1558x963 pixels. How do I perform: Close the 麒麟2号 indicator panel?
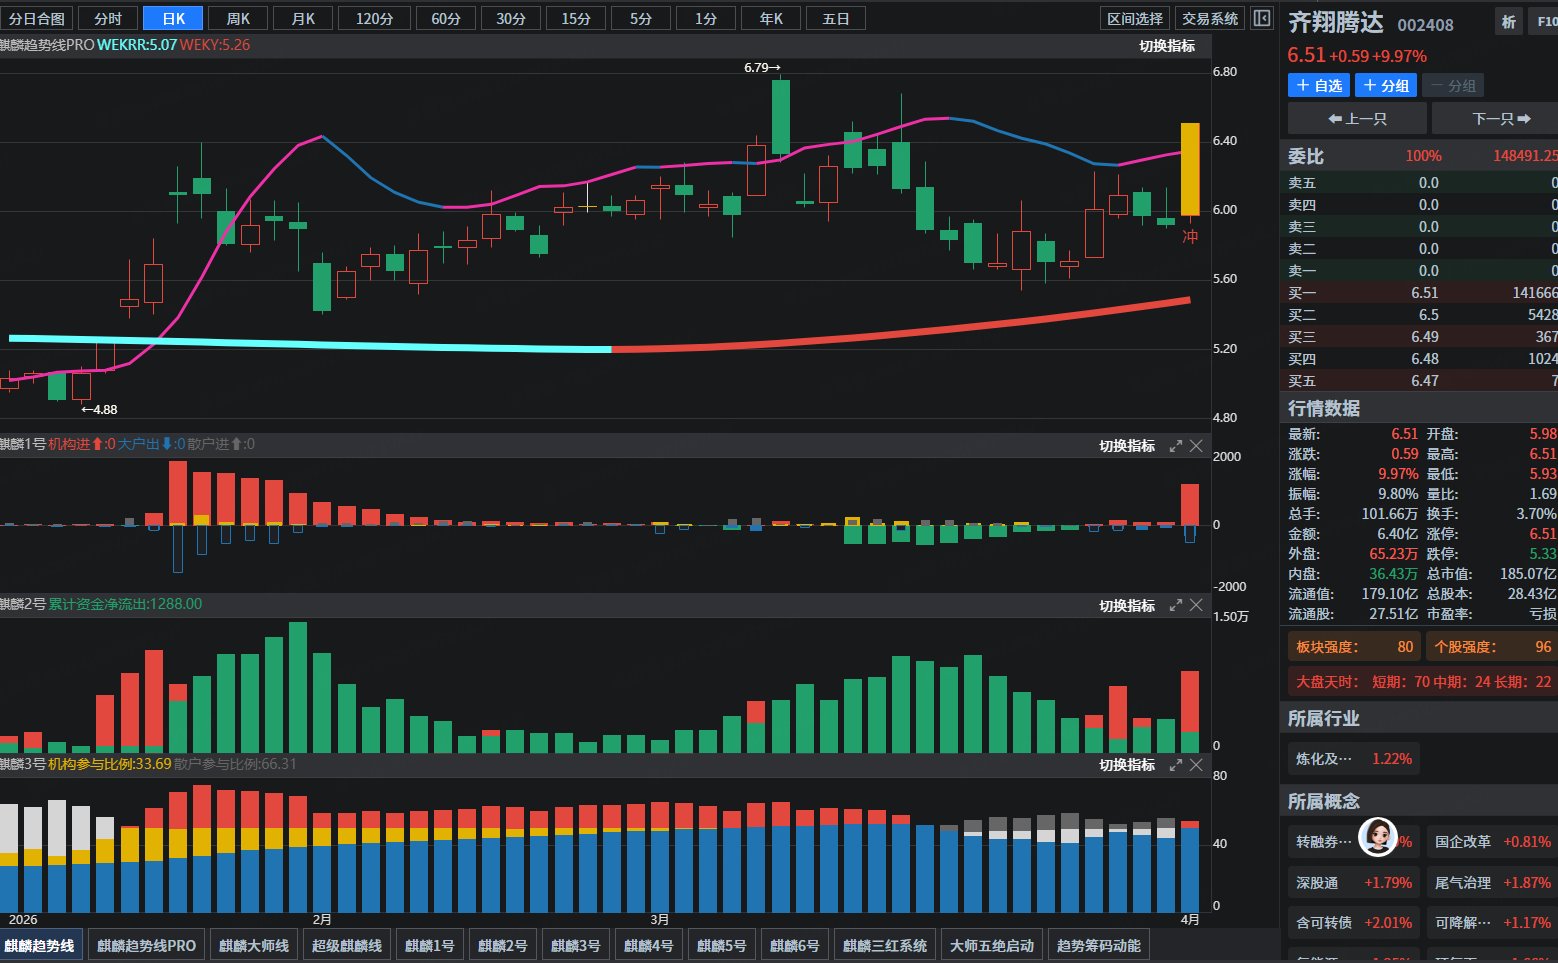click(1196, 605)
